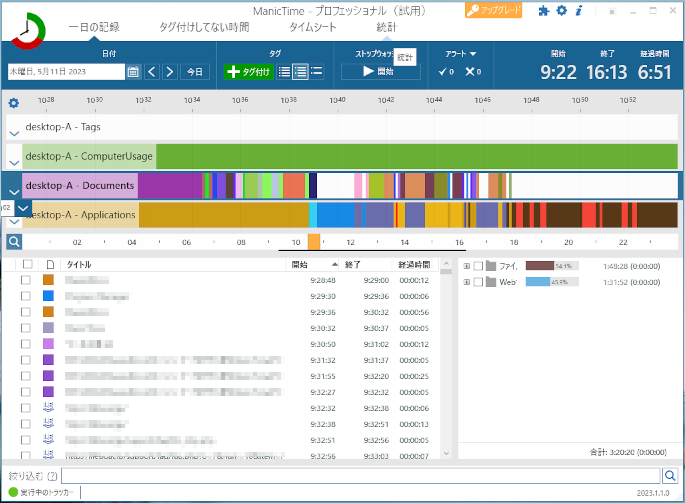Check the row starting at 9:29:30
Screen dimensions: 685x503
point(26,296)
